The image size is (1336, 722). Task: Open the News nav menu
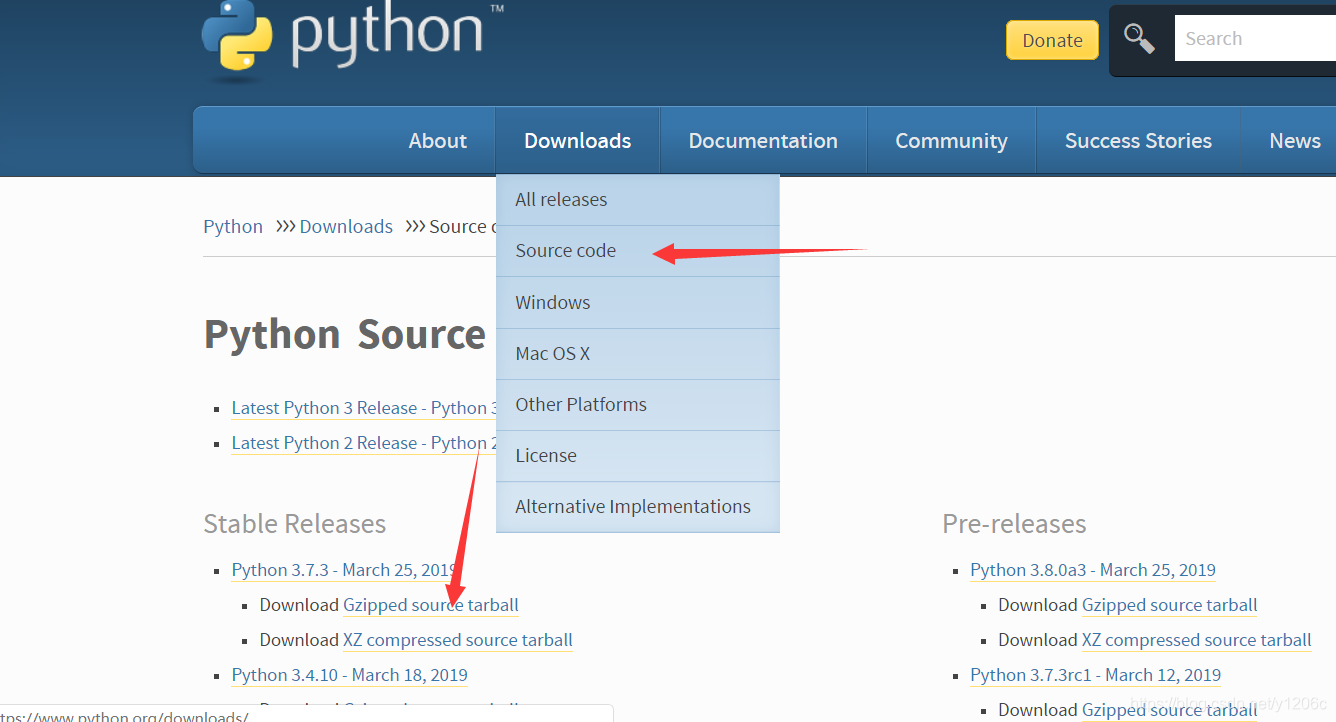[x=1294, y=141]
